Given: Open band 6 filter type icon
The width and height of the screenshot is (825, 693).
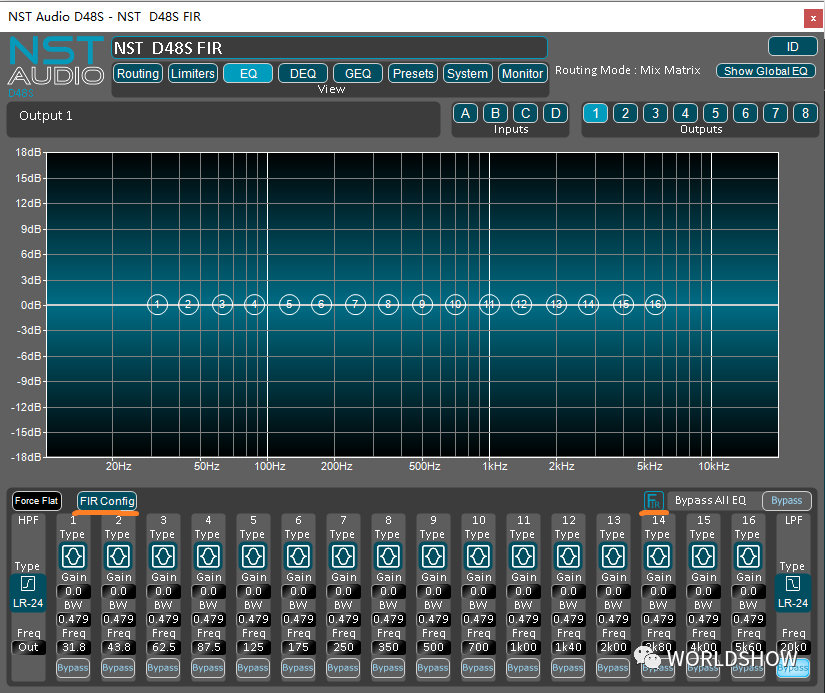Looking at the screenshot, I should pos(298,556).
